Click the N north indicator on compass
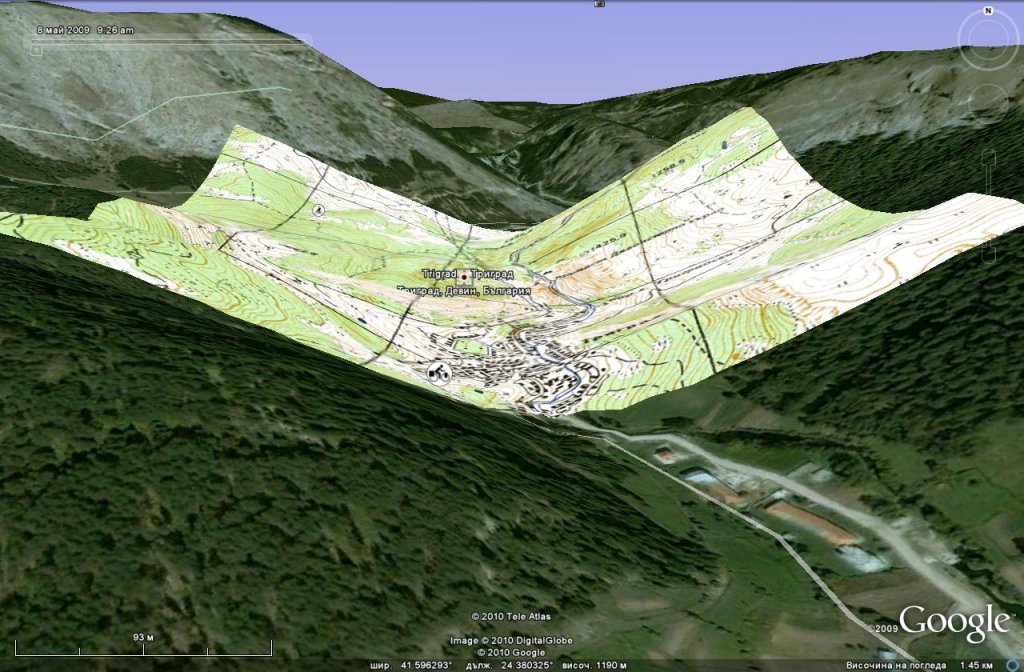This screenshot has width=1024, height=672. (989, 10)
